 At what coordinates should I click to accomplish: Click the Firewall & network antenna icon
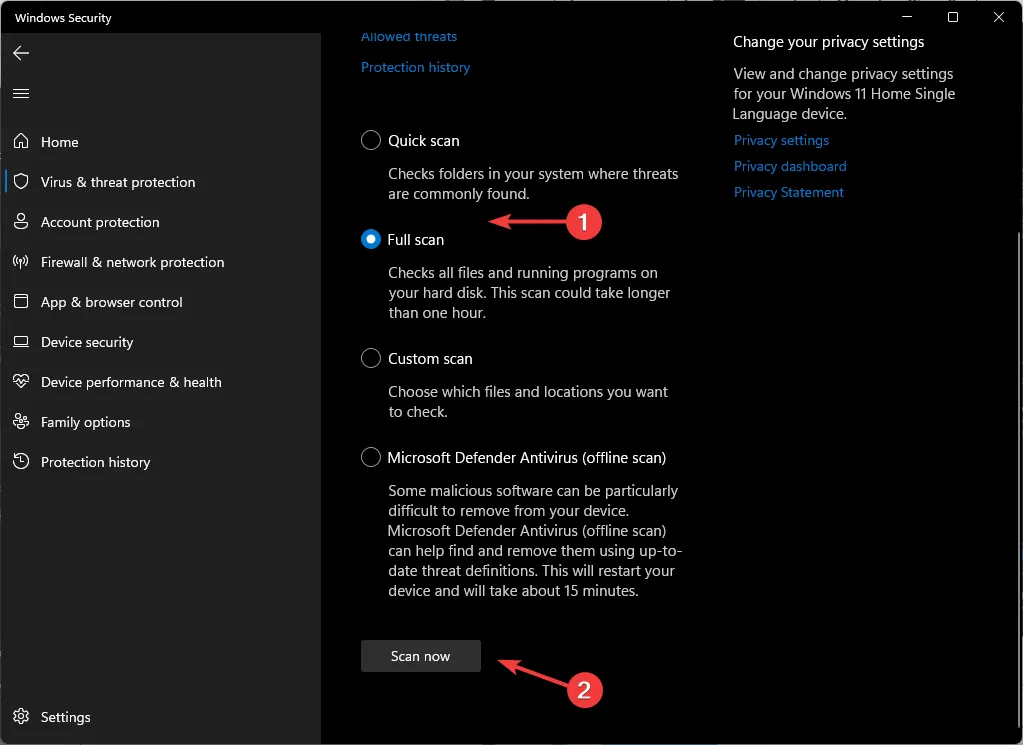21,262
